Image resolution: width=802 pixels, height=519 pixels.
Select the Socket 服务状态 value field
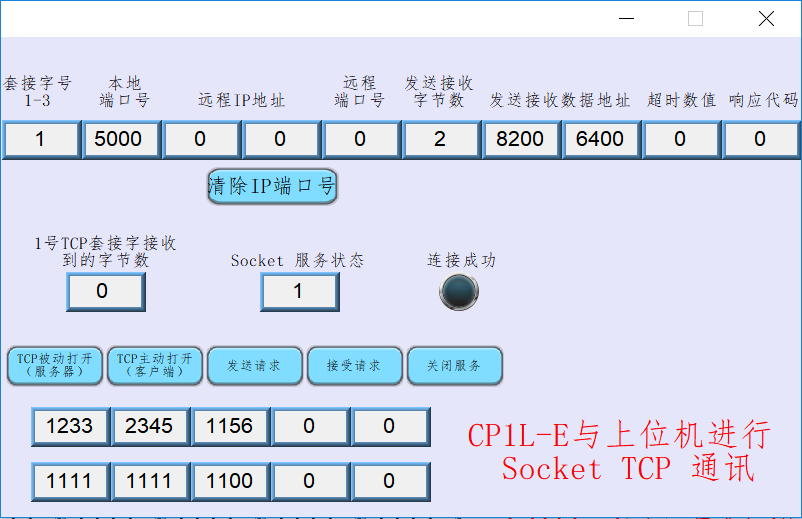pyautogui.click(x=299, y=291)
